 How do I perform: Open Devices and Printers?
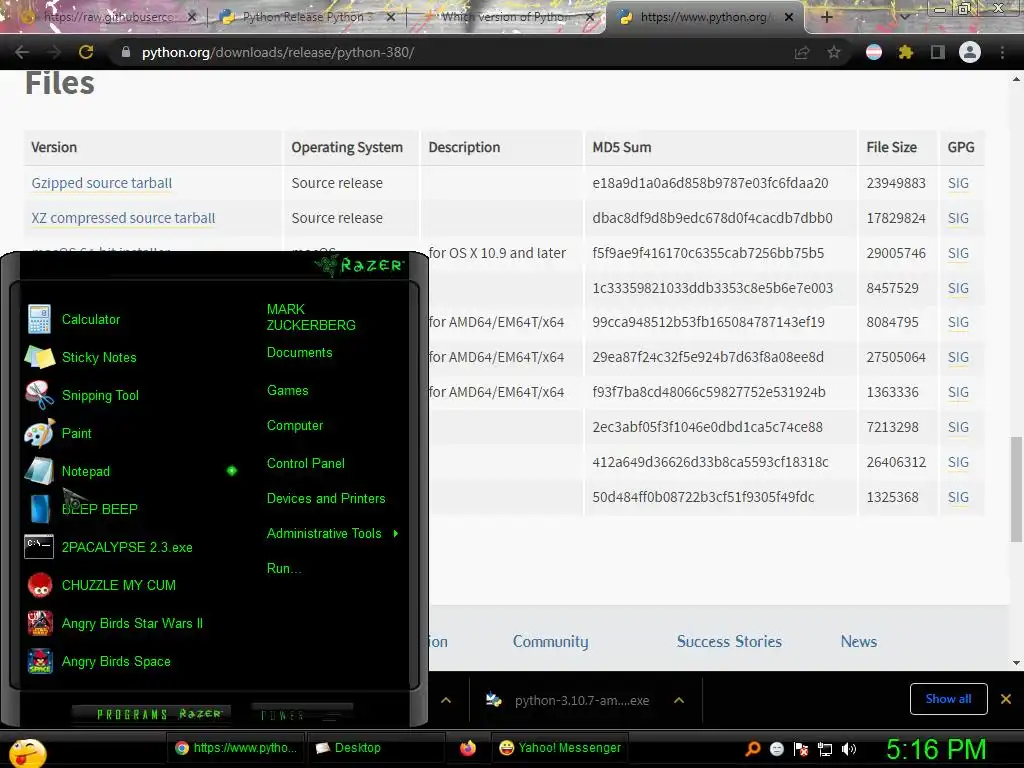coord(326,498)
